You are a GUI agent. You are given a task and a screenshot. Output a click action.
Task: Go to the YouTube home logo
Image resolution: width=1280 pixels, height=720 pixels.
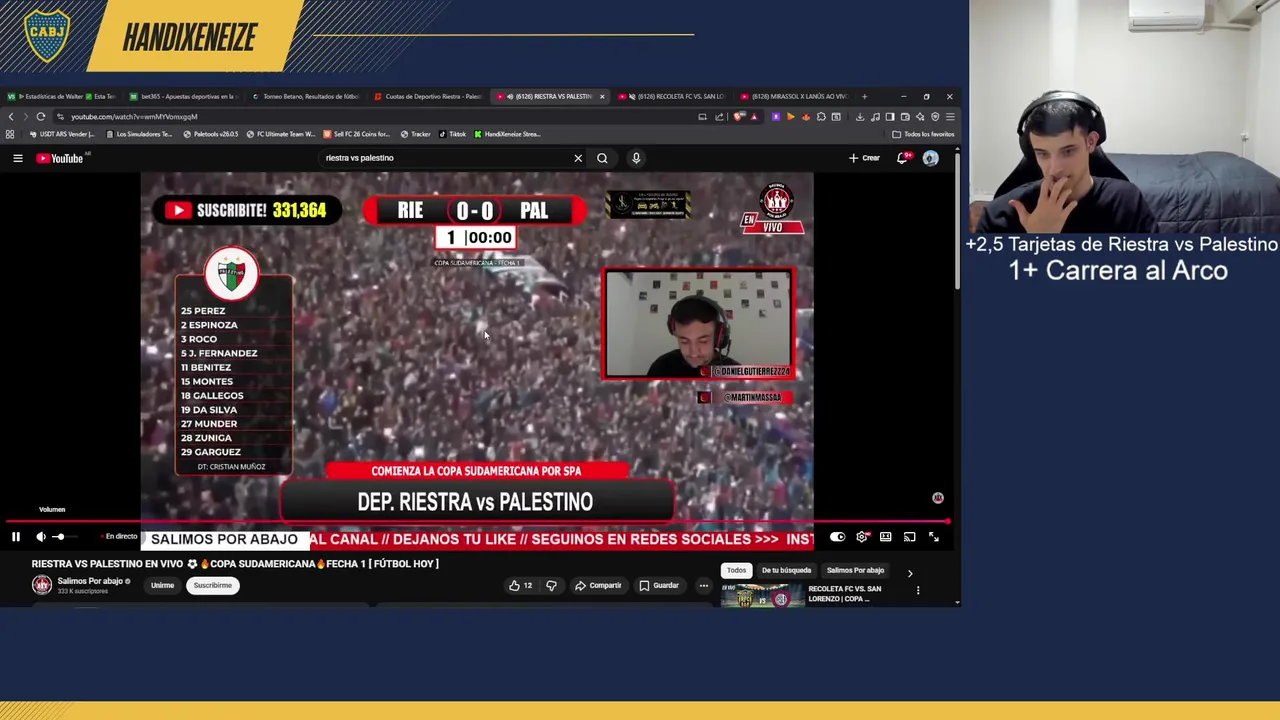click(x=60, y=158)
